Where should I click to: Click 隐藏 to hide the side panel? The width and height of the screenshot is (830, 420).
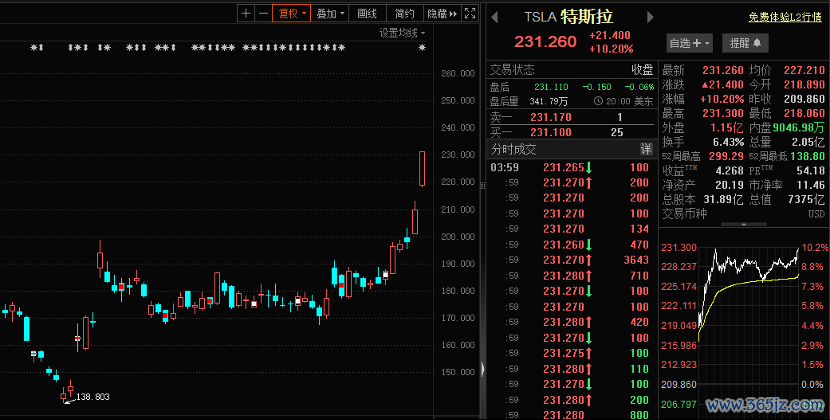coord(442,13)
